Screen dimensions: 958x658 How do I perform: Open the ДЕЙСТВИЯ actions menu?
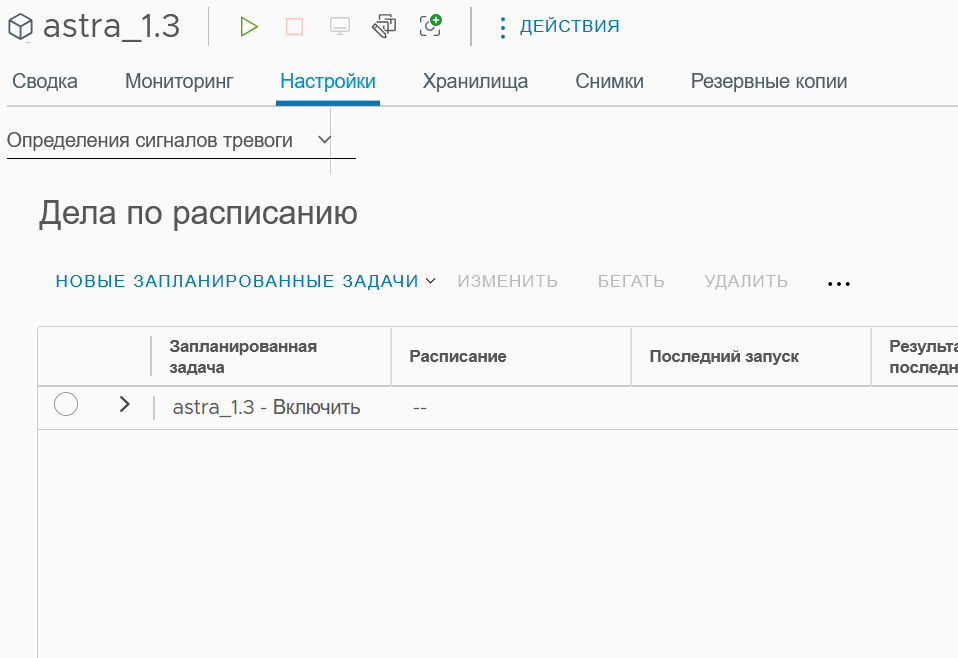(x=559, y=26)
